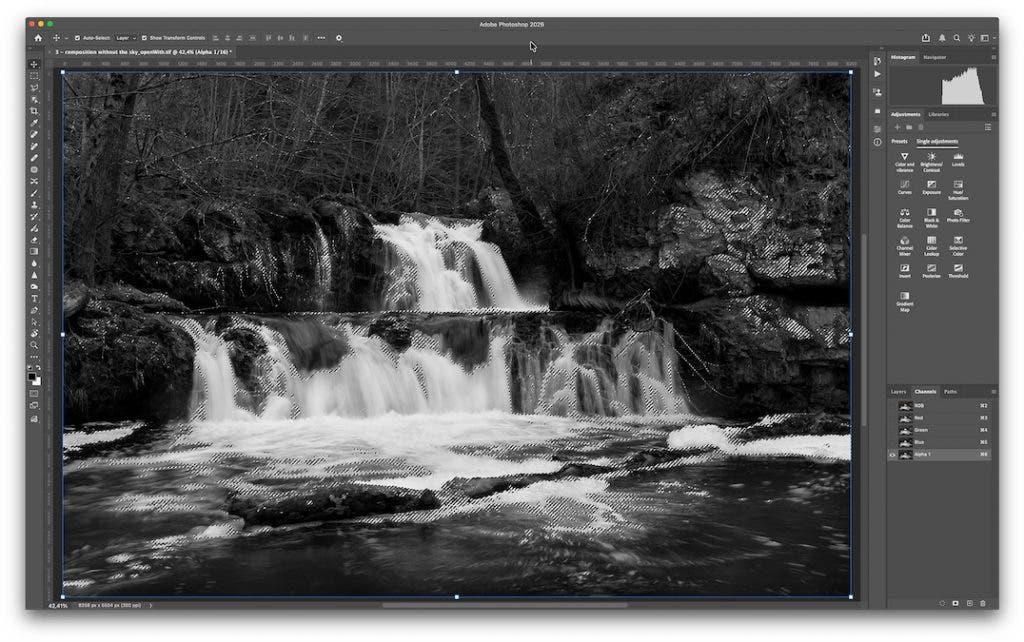
Task: Add a Photo Filter adjustment
Action: point(958,216)
